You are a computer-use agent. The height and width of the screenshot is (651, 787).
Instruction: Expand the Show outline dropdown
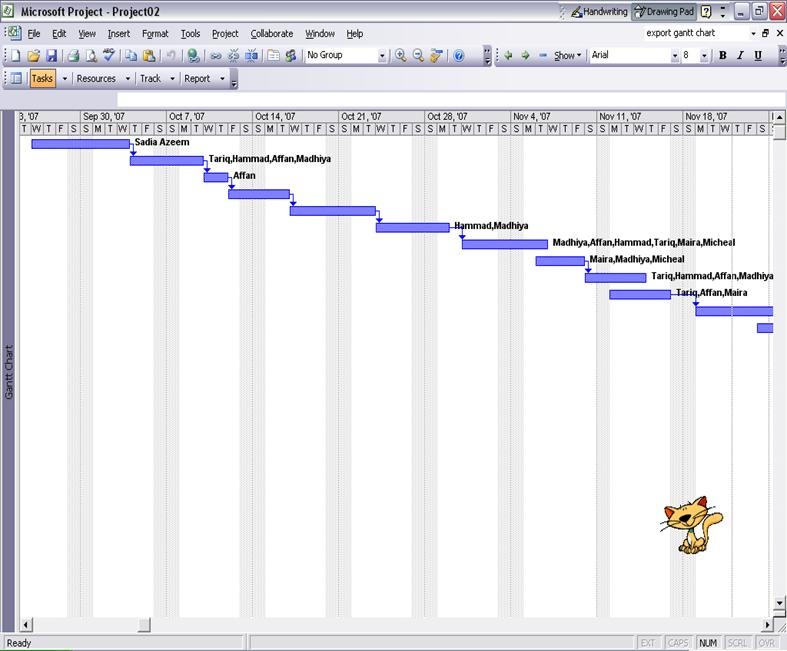coord(567,56)
